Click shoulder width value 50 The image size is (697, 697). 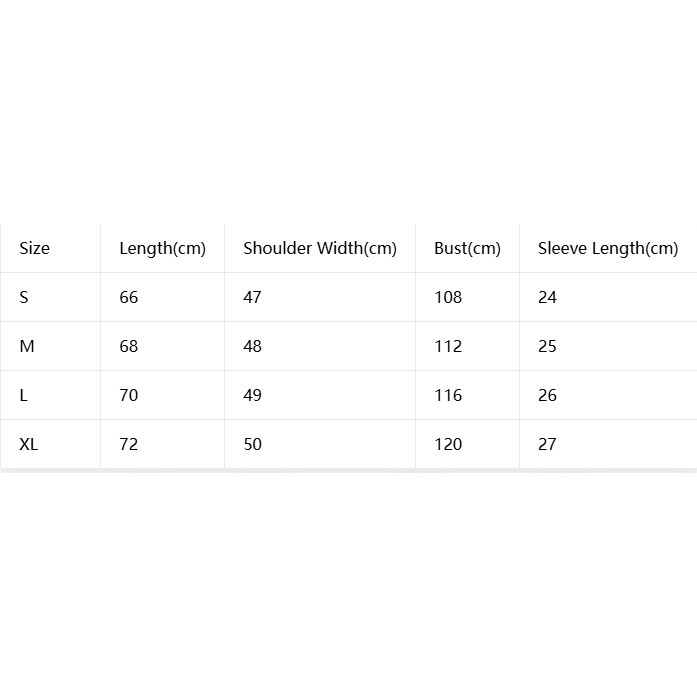click(x=252, y=444)
